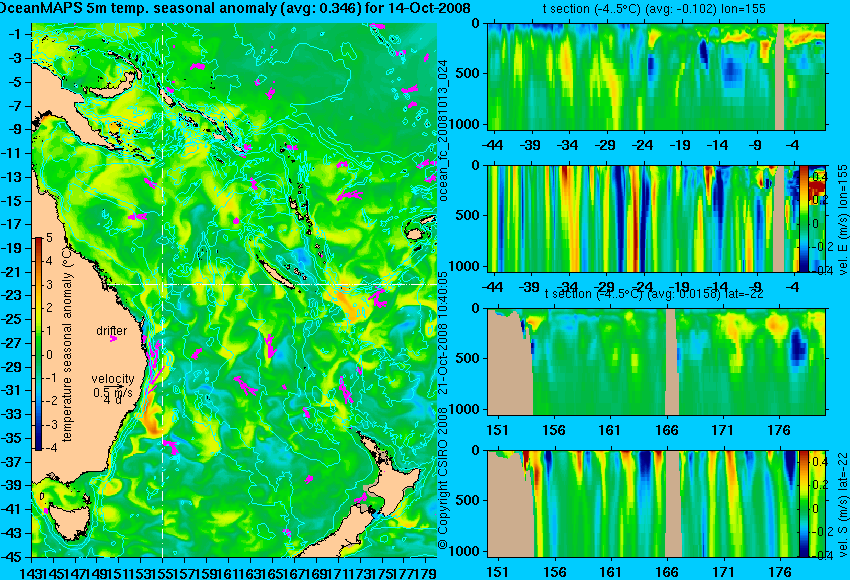
Task: Click the '-9' latitude tick on map's left axis
Action: pyautogui.click(x=15, y=129)
